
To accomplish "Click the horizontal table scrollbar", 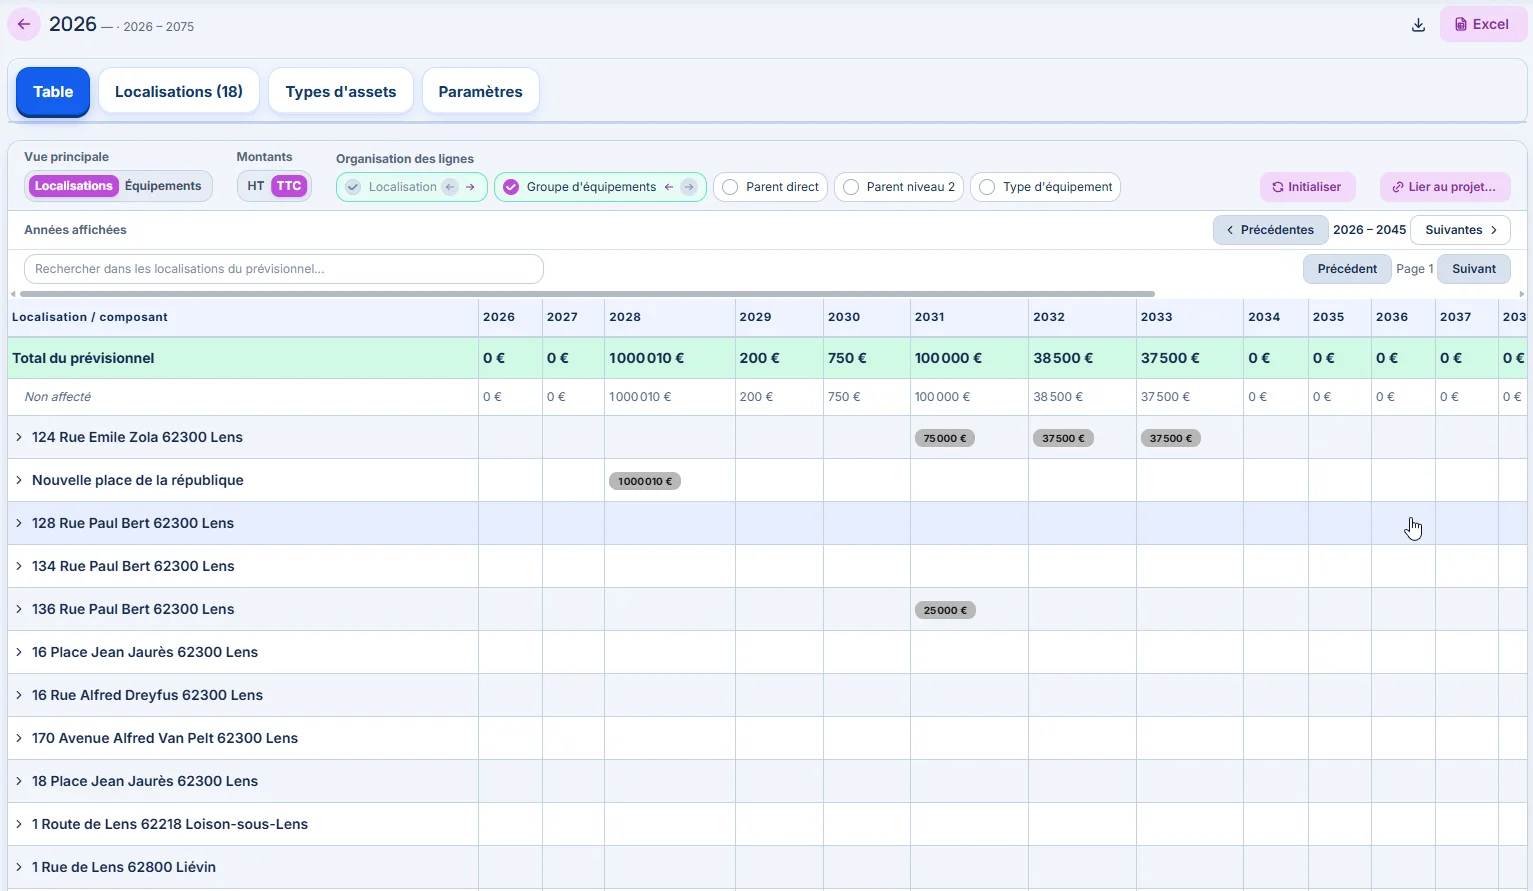I will (x=588, y=294).
